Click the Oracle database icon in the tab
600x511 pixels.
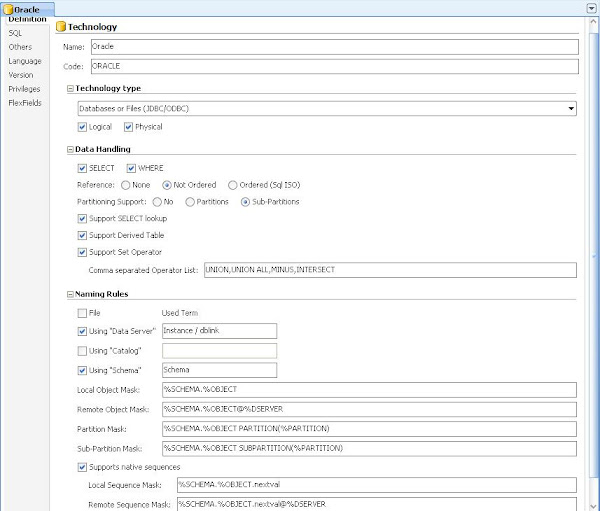8,9
